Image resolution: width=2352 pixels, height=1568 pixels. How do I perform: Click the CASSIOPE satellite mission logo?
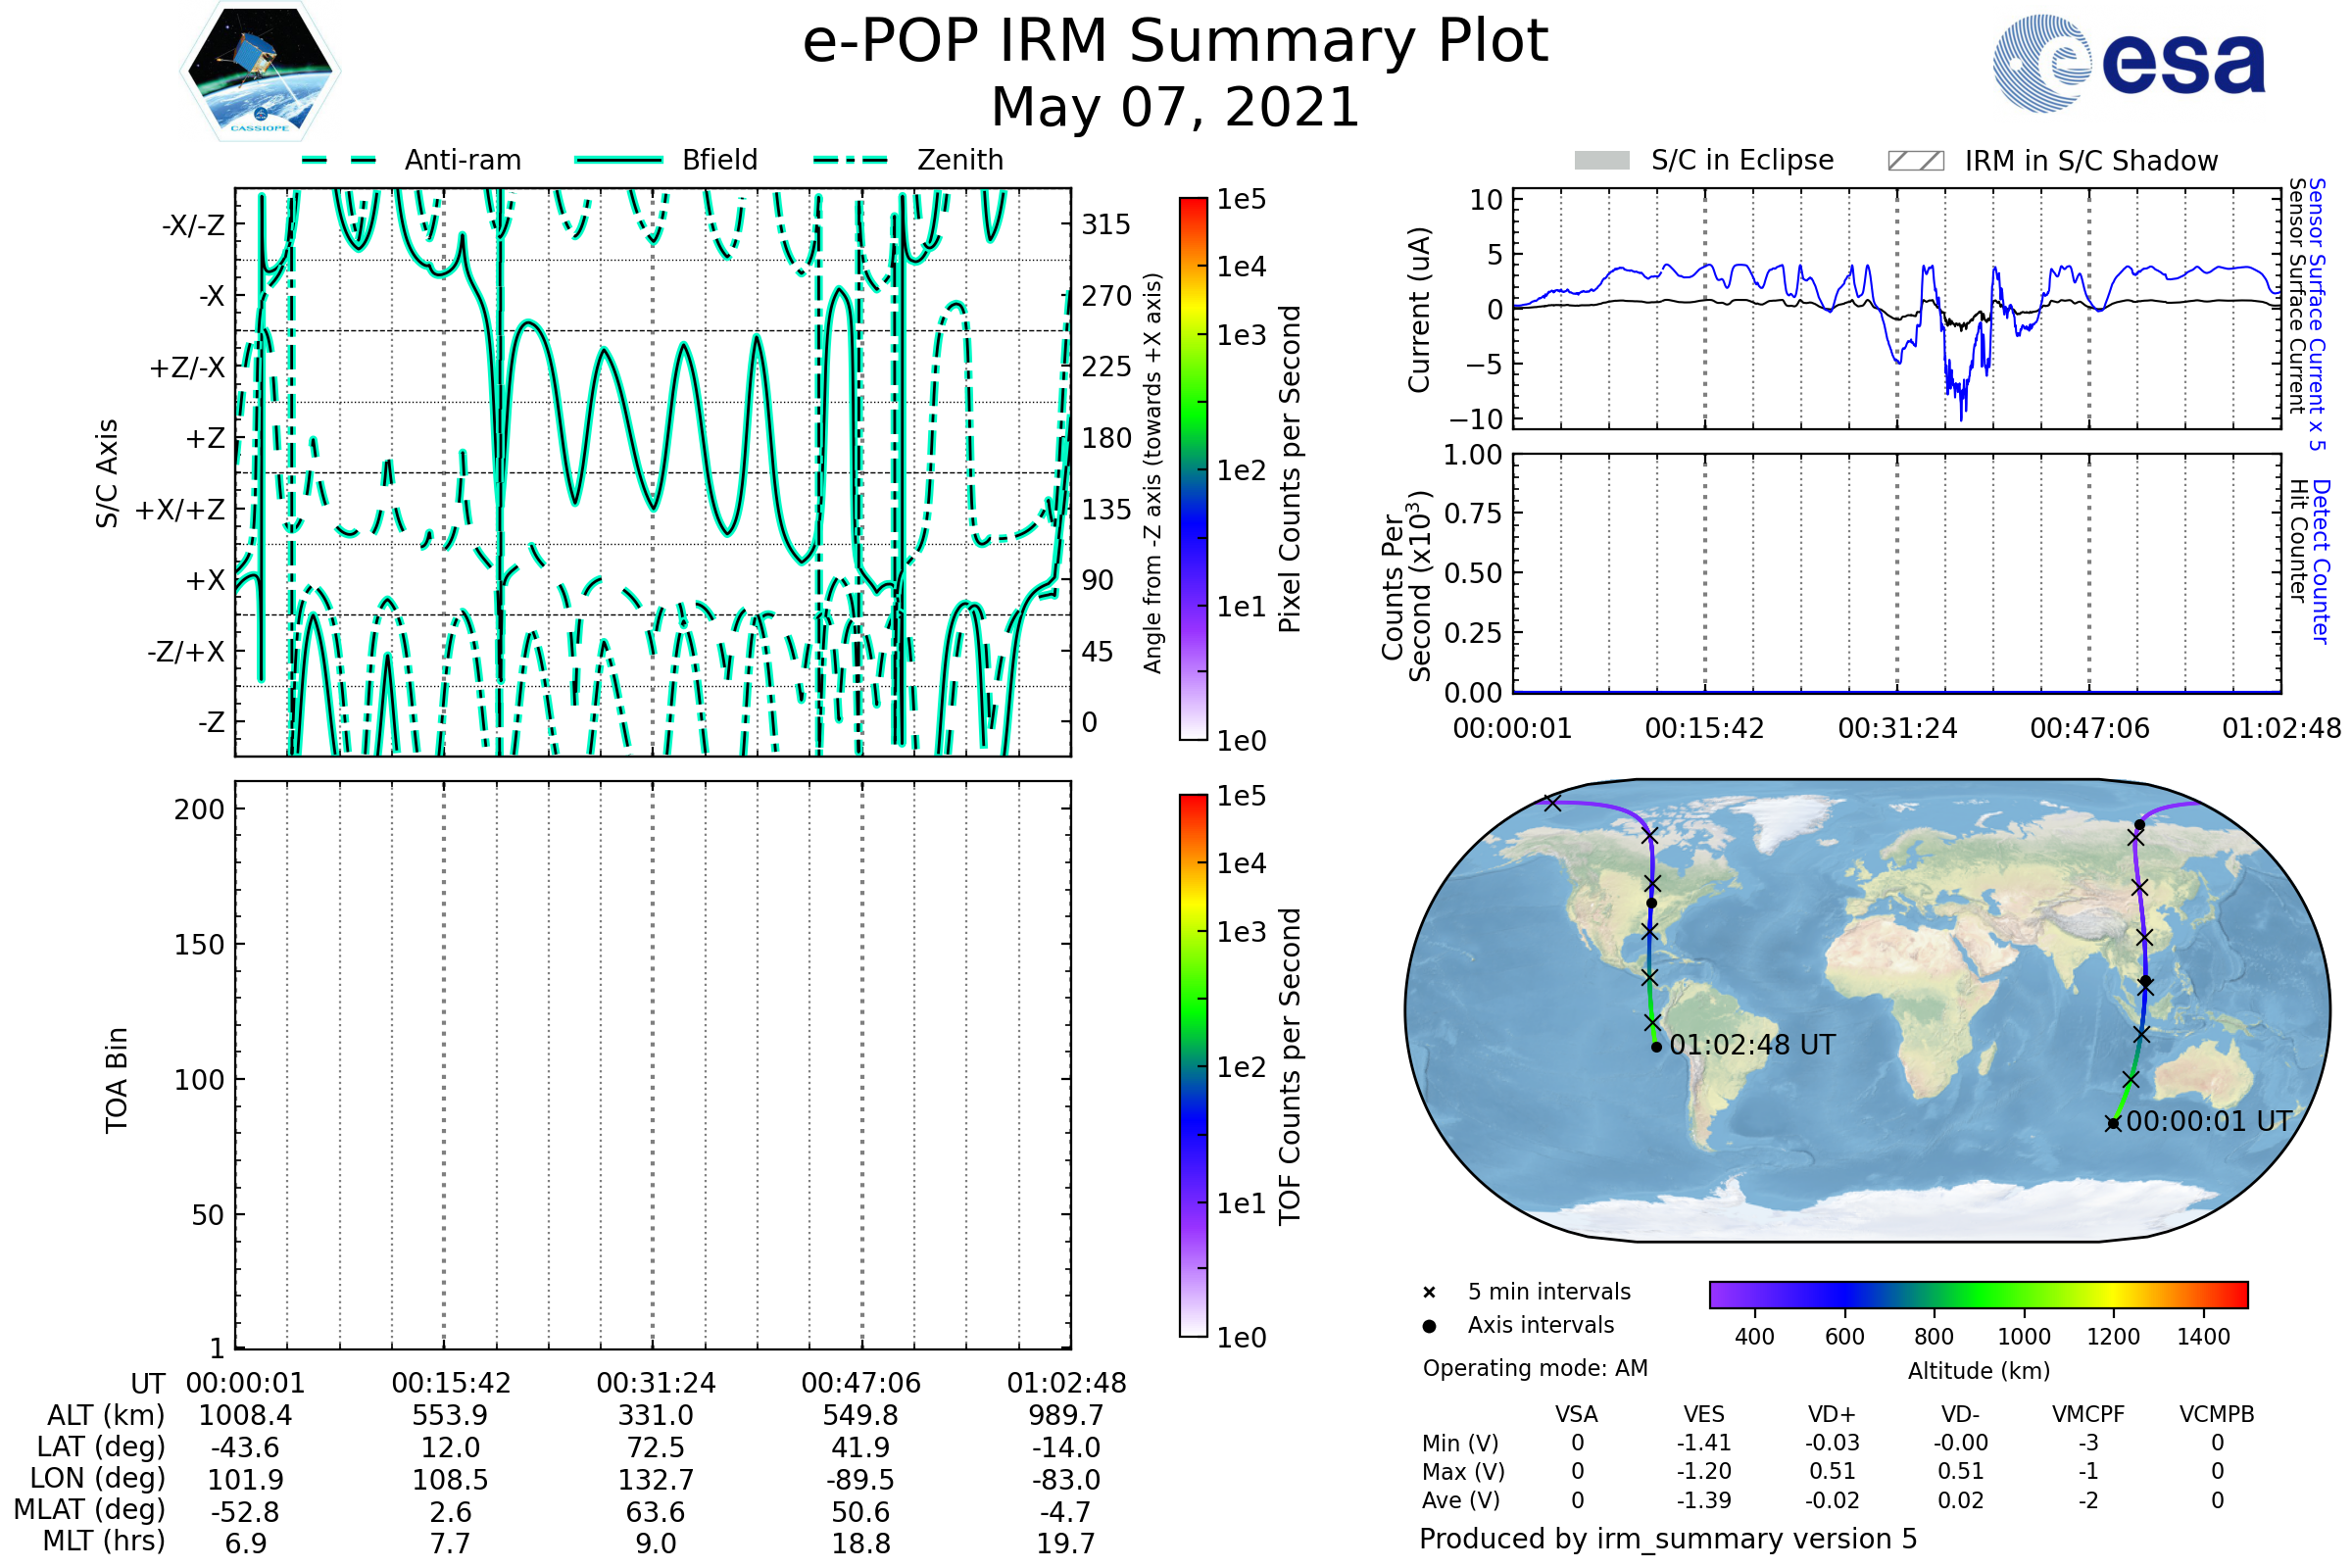click(260, 72)
